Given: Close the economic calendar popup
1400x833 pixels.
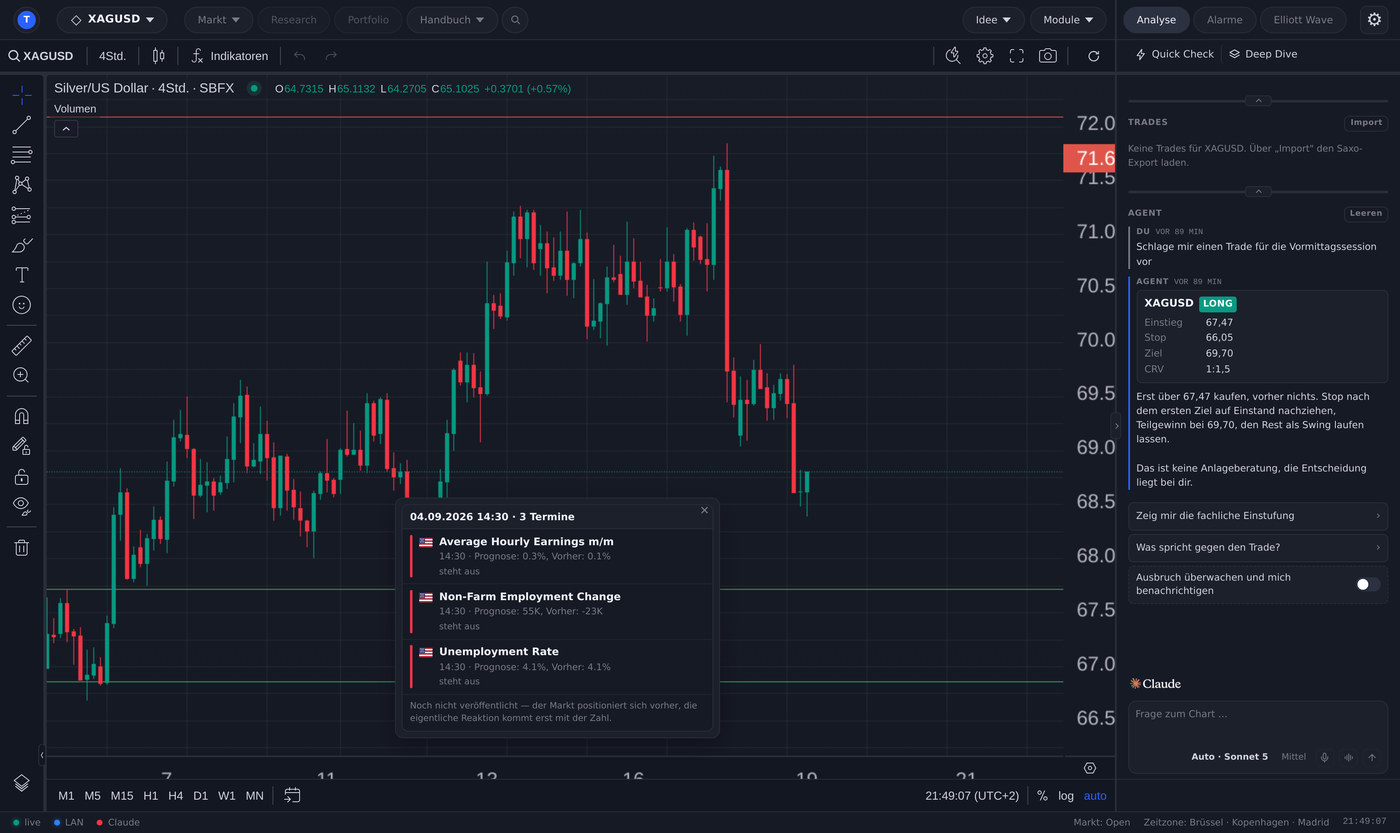Looking at the screenshot, I should (x=704, y=510).
